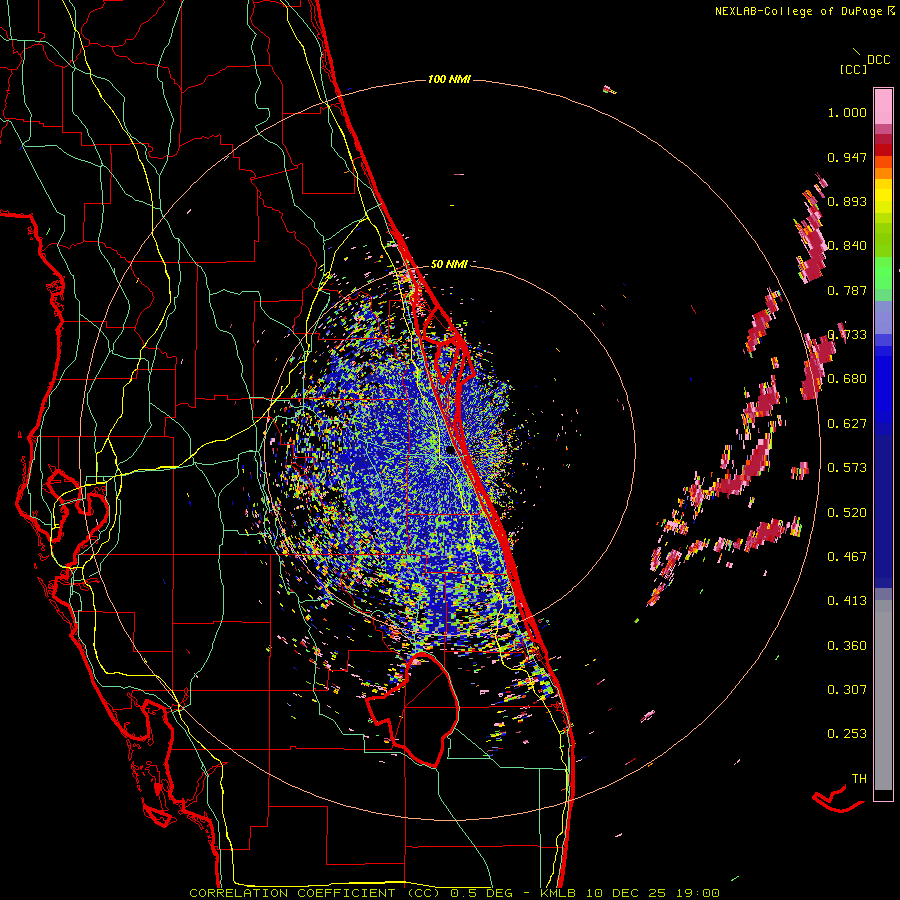Select the 0.307 scale value

tap(847, 690)
